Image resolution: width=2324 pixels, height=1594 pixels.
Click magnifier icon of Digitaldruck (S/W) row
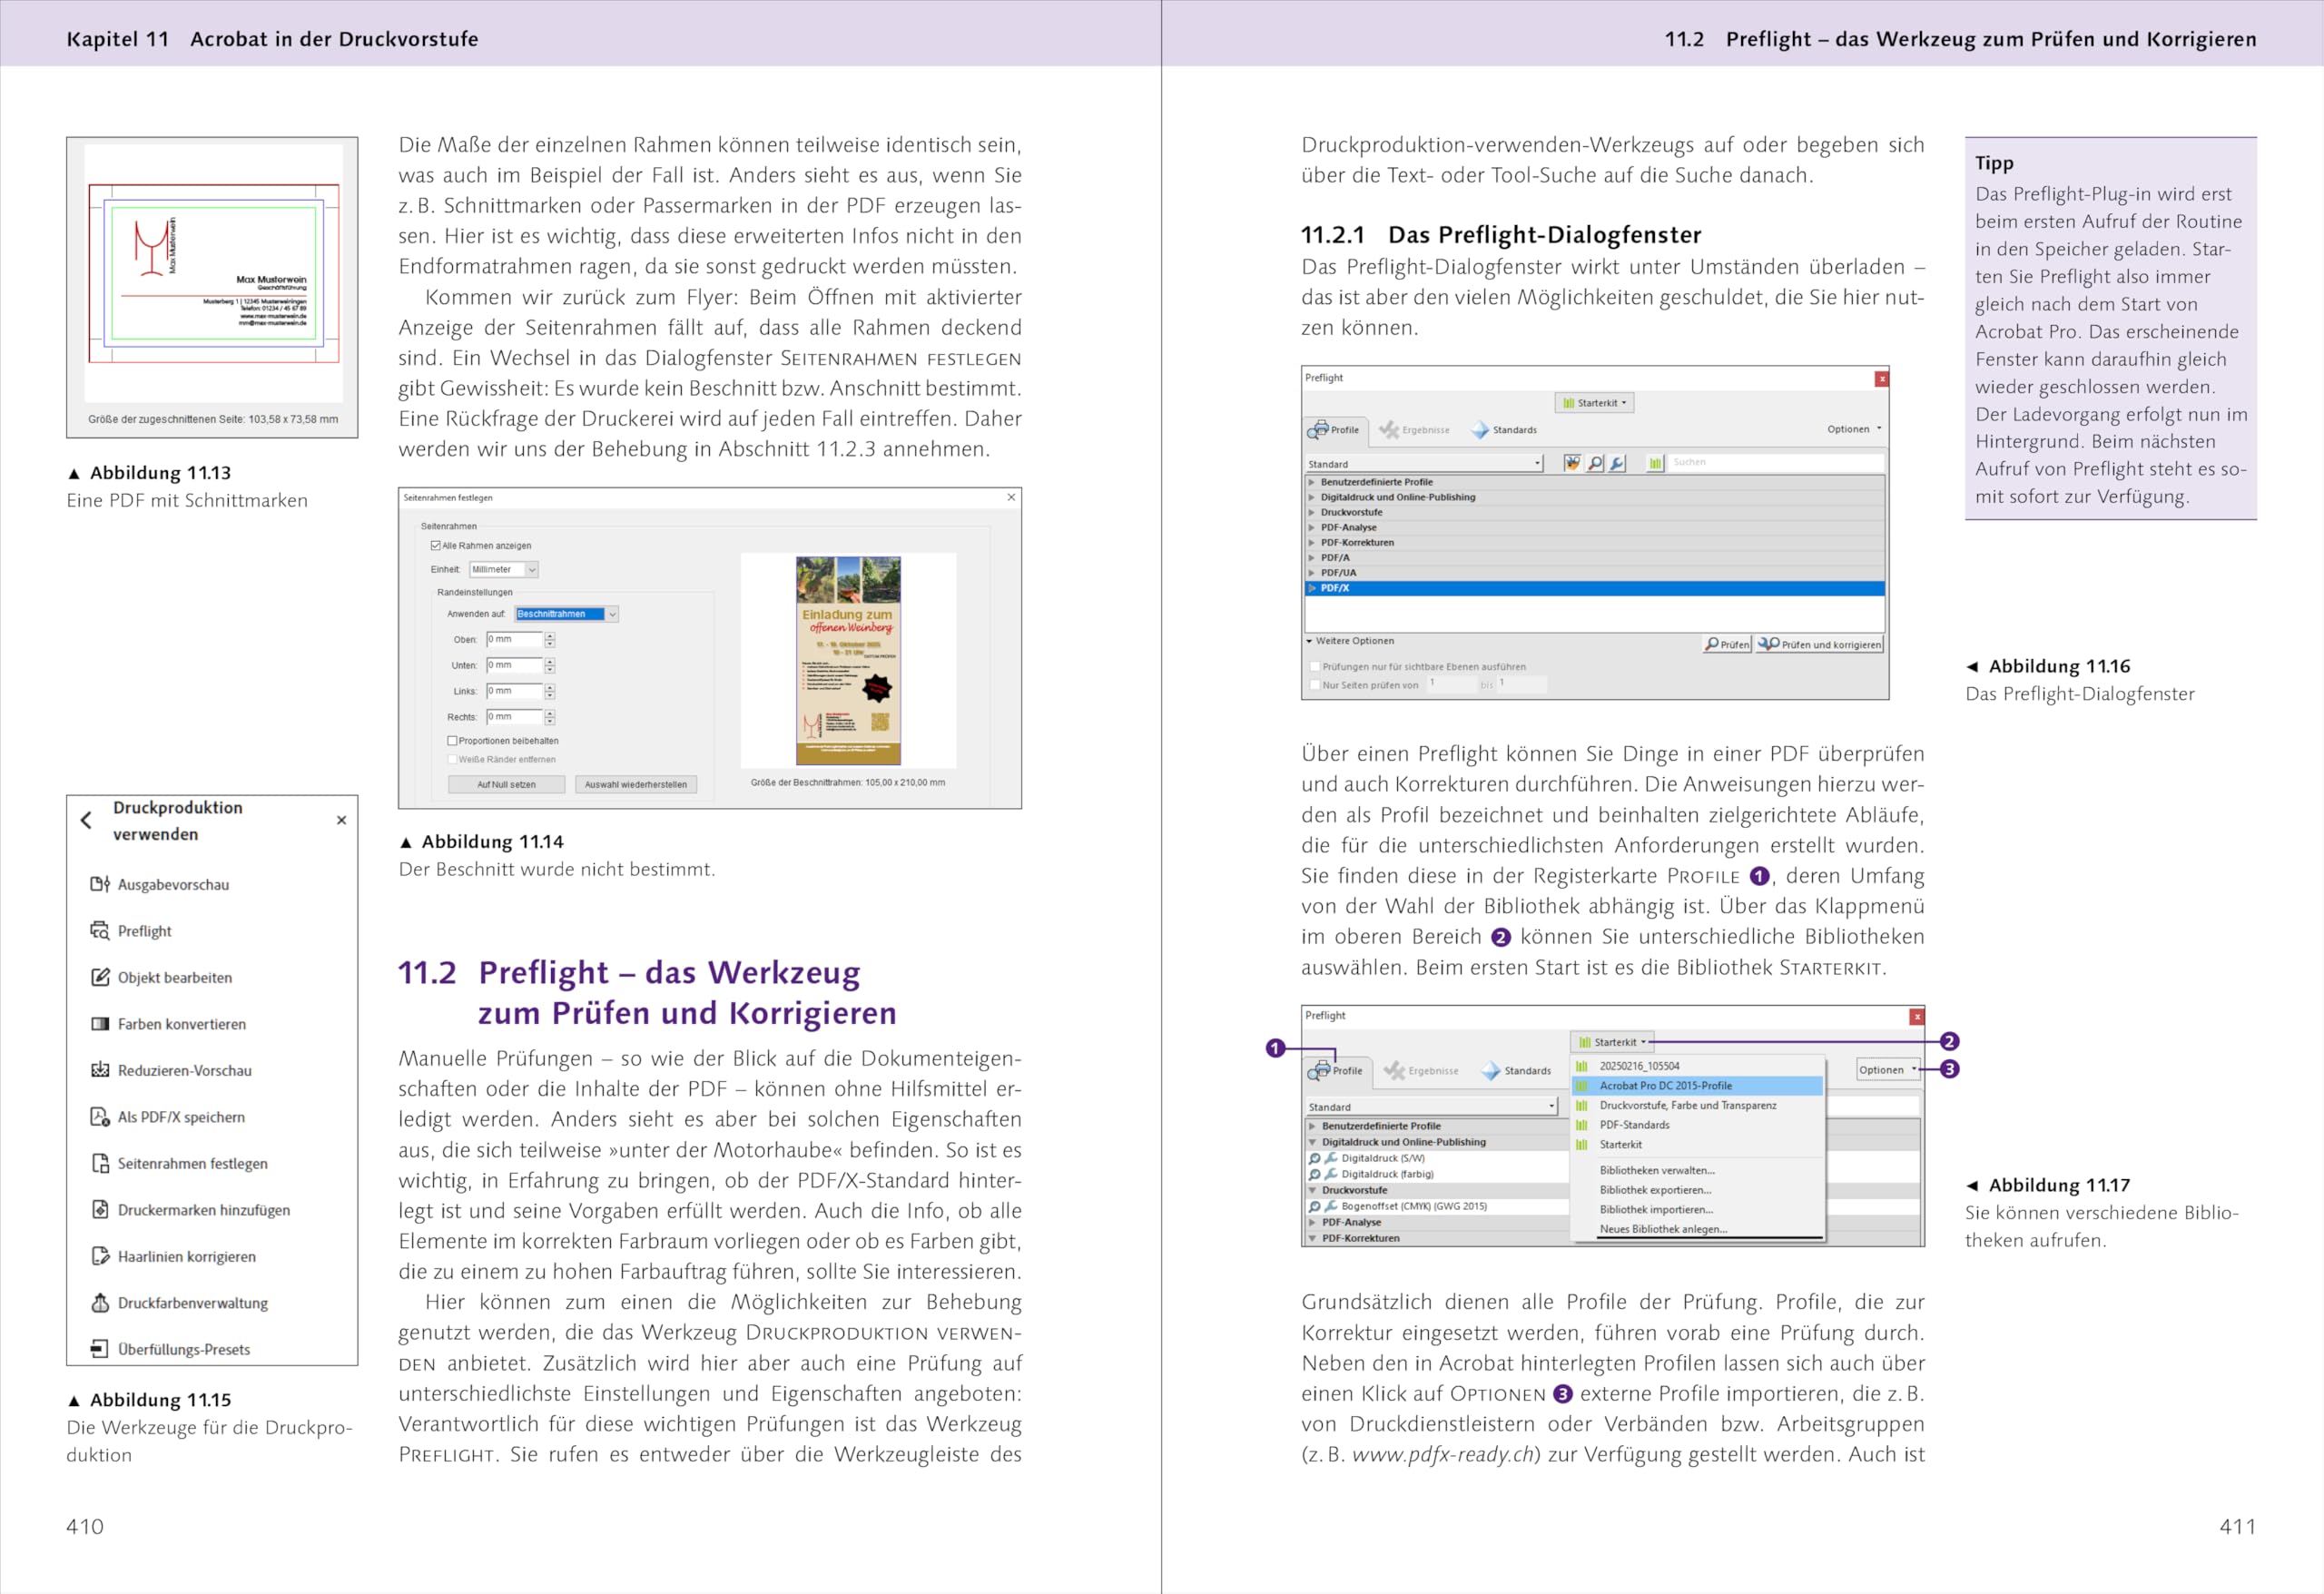click(x=1314, y=1158)
